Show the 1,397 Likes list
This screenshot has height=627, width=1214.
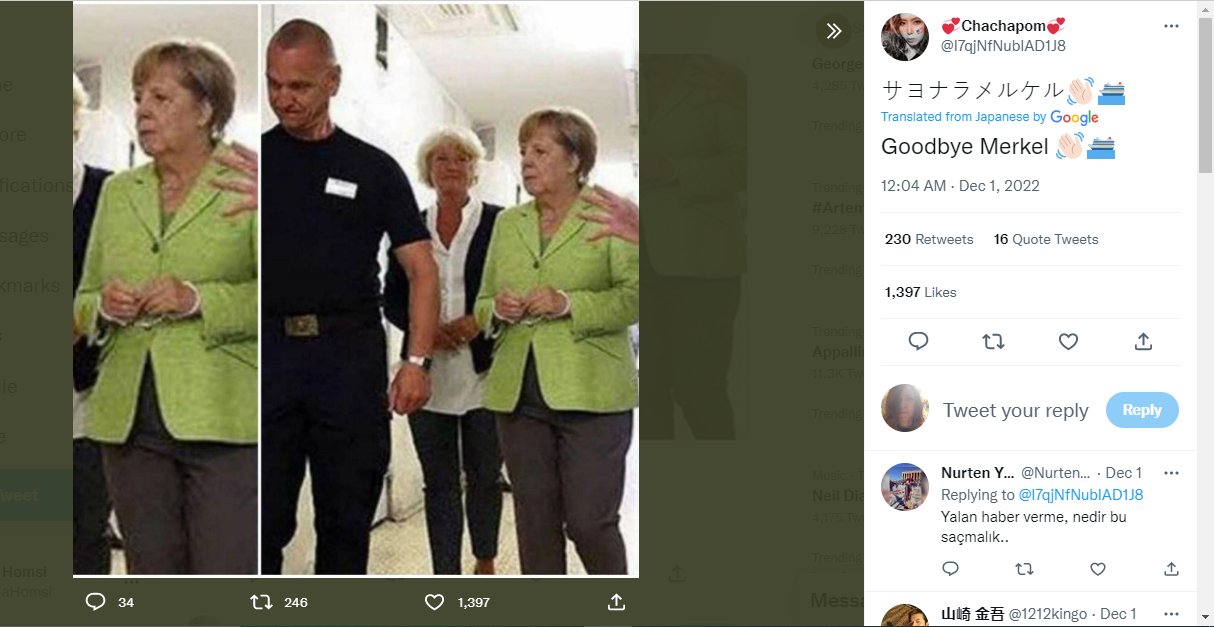click(x=920, y=292)
